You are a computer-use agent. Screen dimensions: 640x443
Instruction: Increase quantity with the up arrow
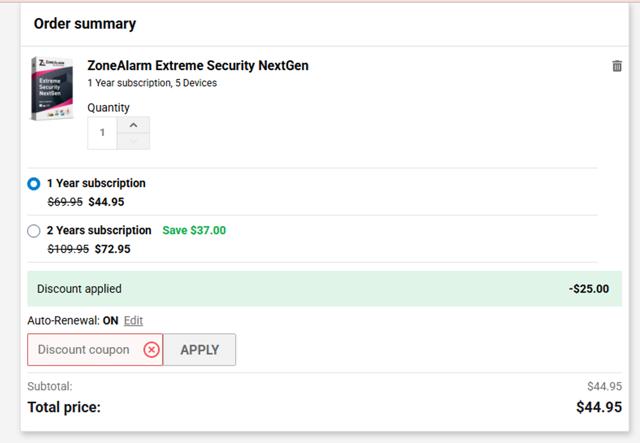coord(133,125)
